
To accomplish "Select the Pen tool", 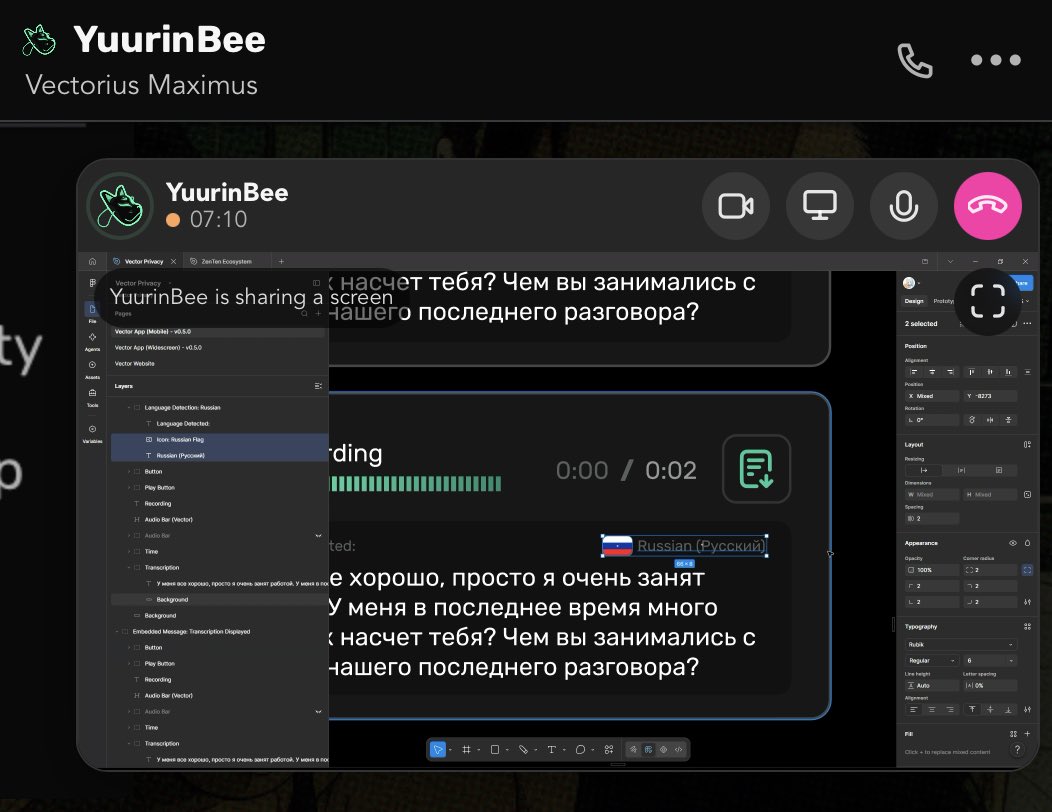I will click(523, 750).
